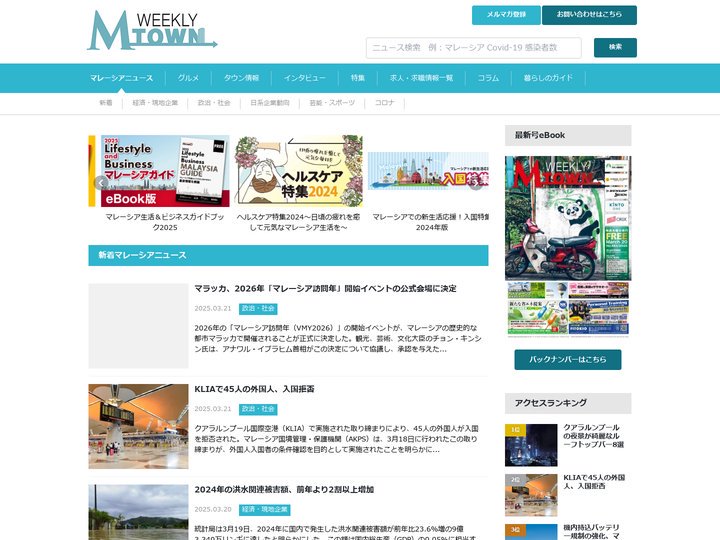Open the マラッカ、2026年 article headline
720x540 pixels.
[x=325, y=288]
